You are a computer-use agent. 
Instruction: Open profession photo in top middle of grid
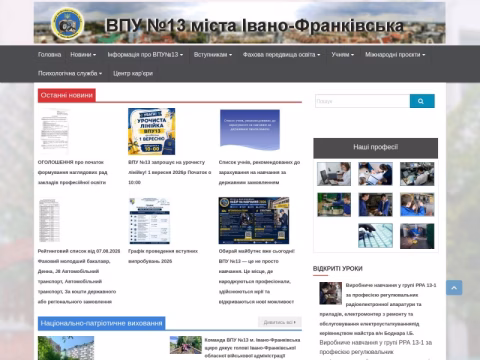click(375, 174)
